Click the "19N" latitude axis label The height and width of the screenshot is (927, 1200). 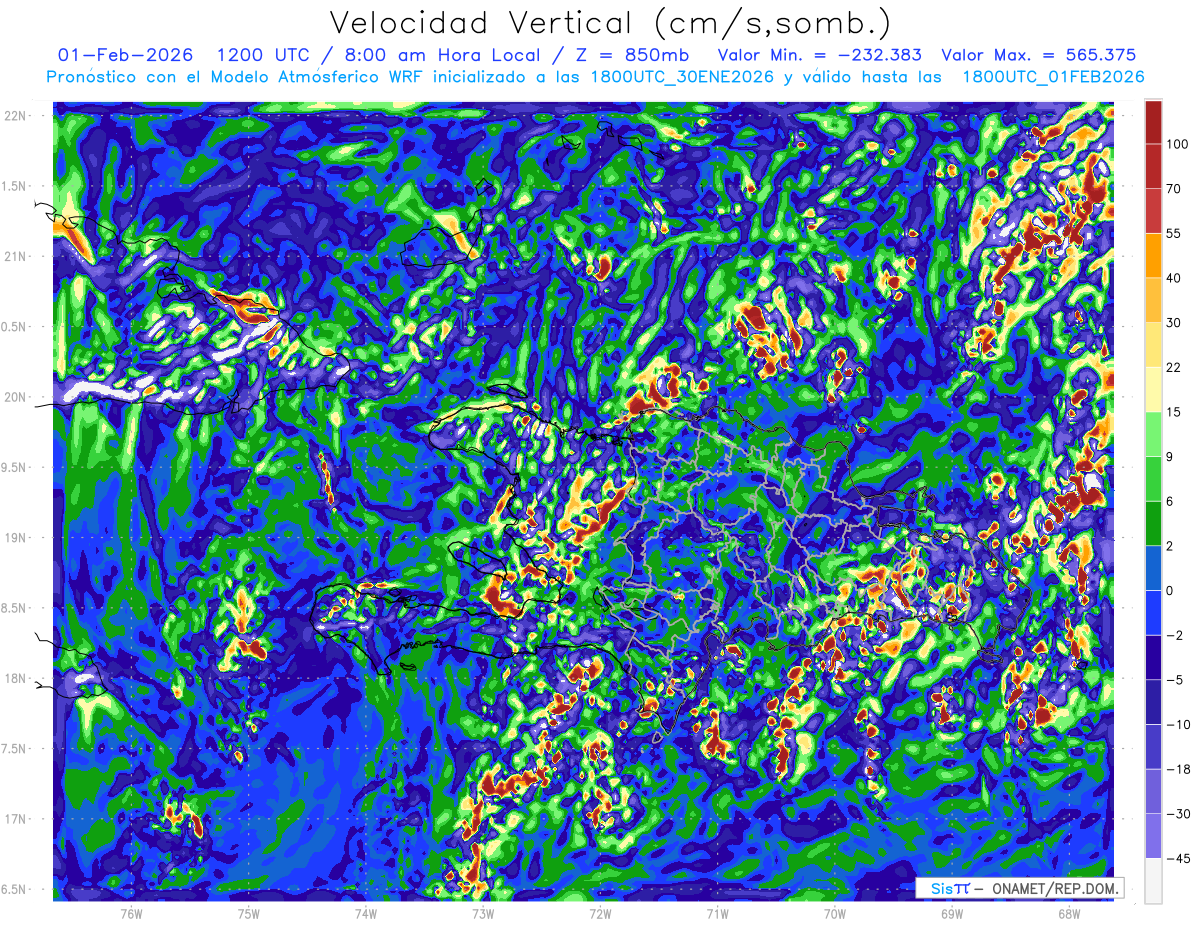pos(14,538)
